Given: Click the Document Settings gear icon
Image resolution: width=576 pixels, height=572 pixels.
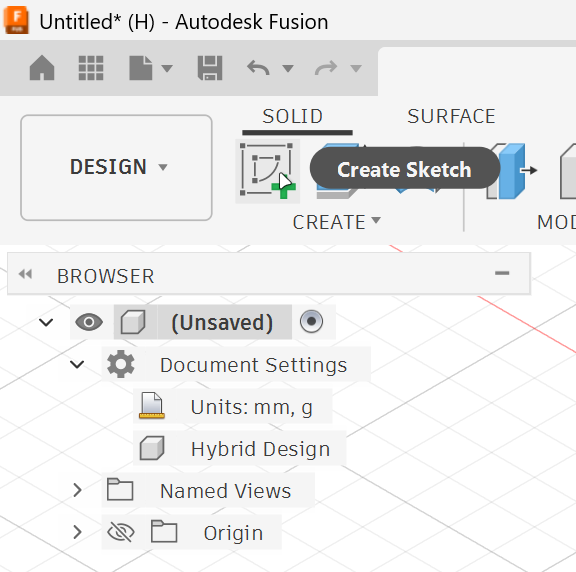Looking at the screenshot, I should [x=121, y=364].
